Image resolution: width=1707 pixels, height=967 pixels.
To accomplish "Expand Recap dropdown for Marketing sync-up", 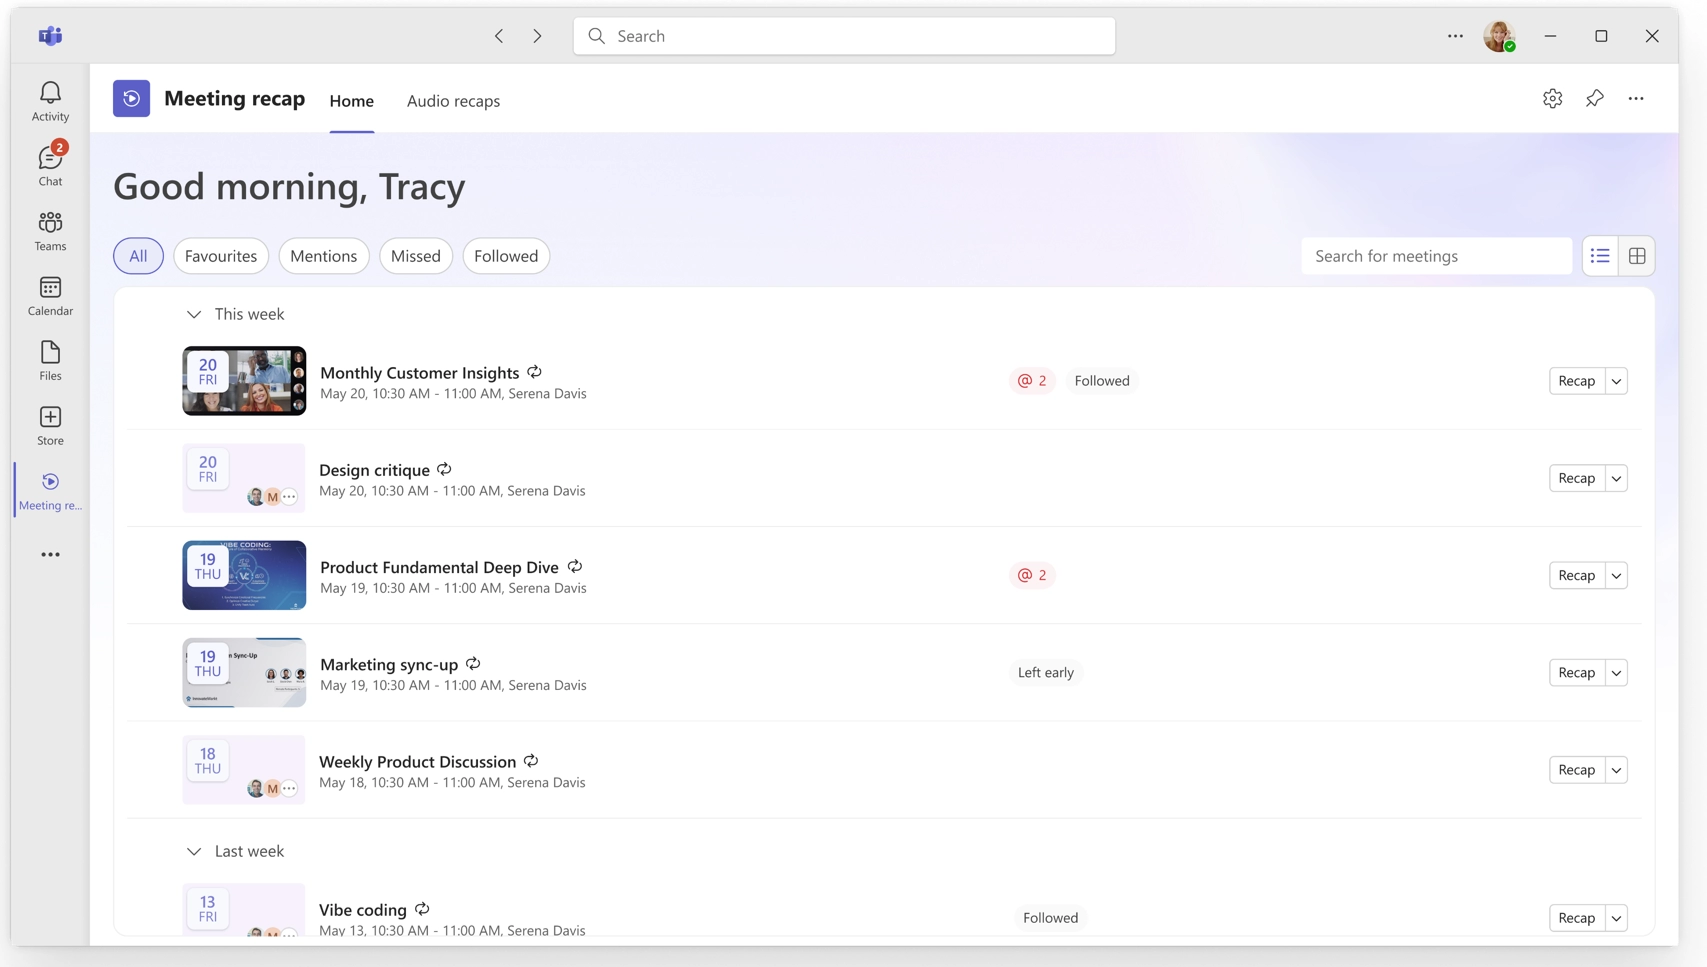I will (1616, 672).
